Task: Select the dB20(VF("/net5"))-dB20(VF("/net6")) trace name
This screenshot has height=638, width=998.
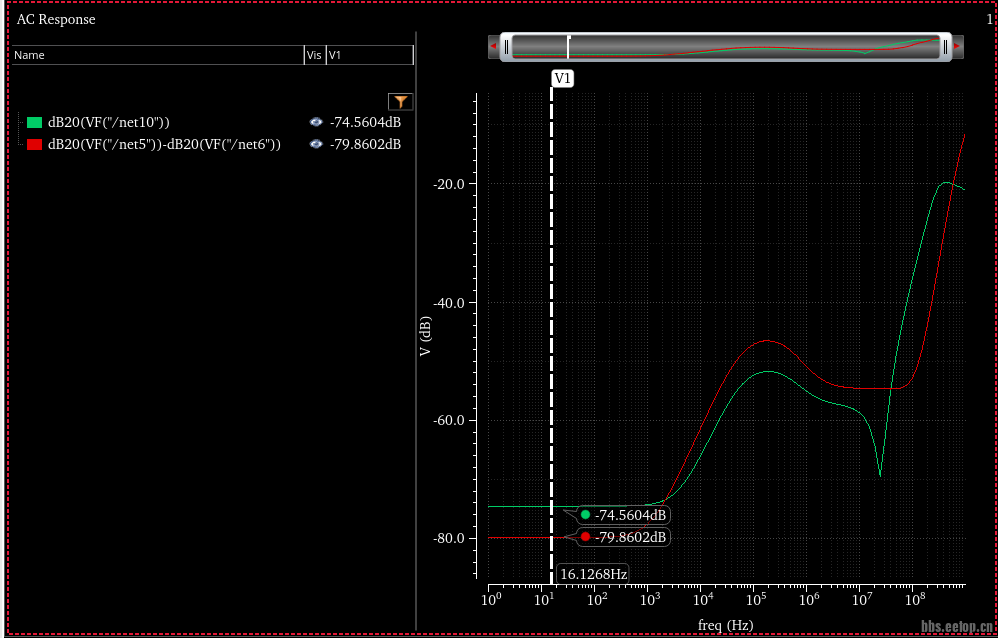Action: tap(164, 145)
